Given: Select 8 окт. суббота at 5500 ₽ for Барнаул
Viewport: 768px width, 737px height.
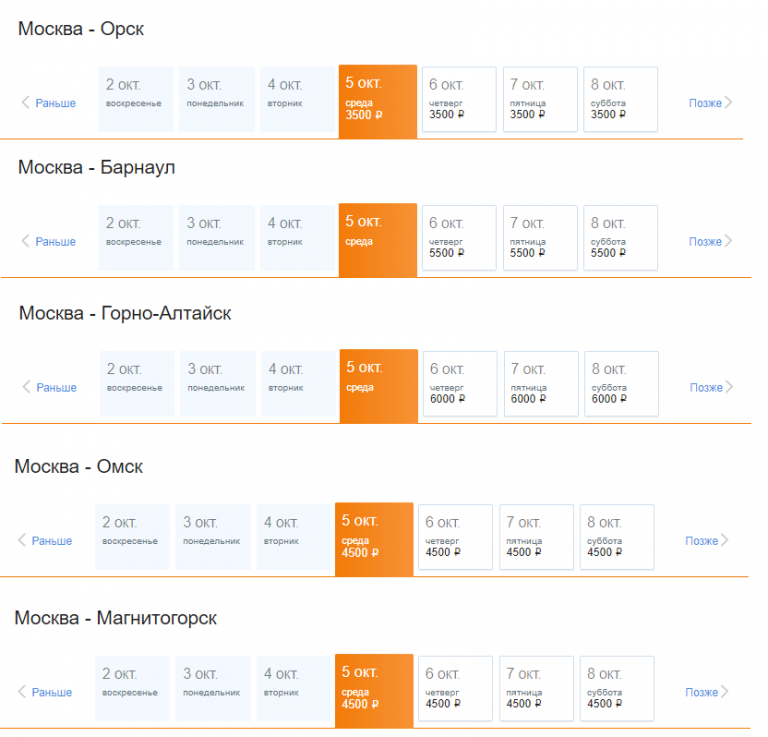Looking at the screenshot, I should pos(620,238).
